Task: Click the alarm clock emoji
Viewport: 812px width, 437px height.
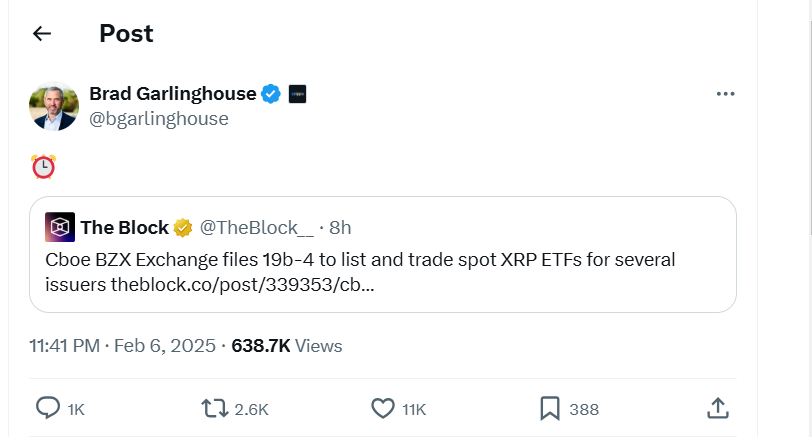Action: pyautogui.click(x=43, y=166)
